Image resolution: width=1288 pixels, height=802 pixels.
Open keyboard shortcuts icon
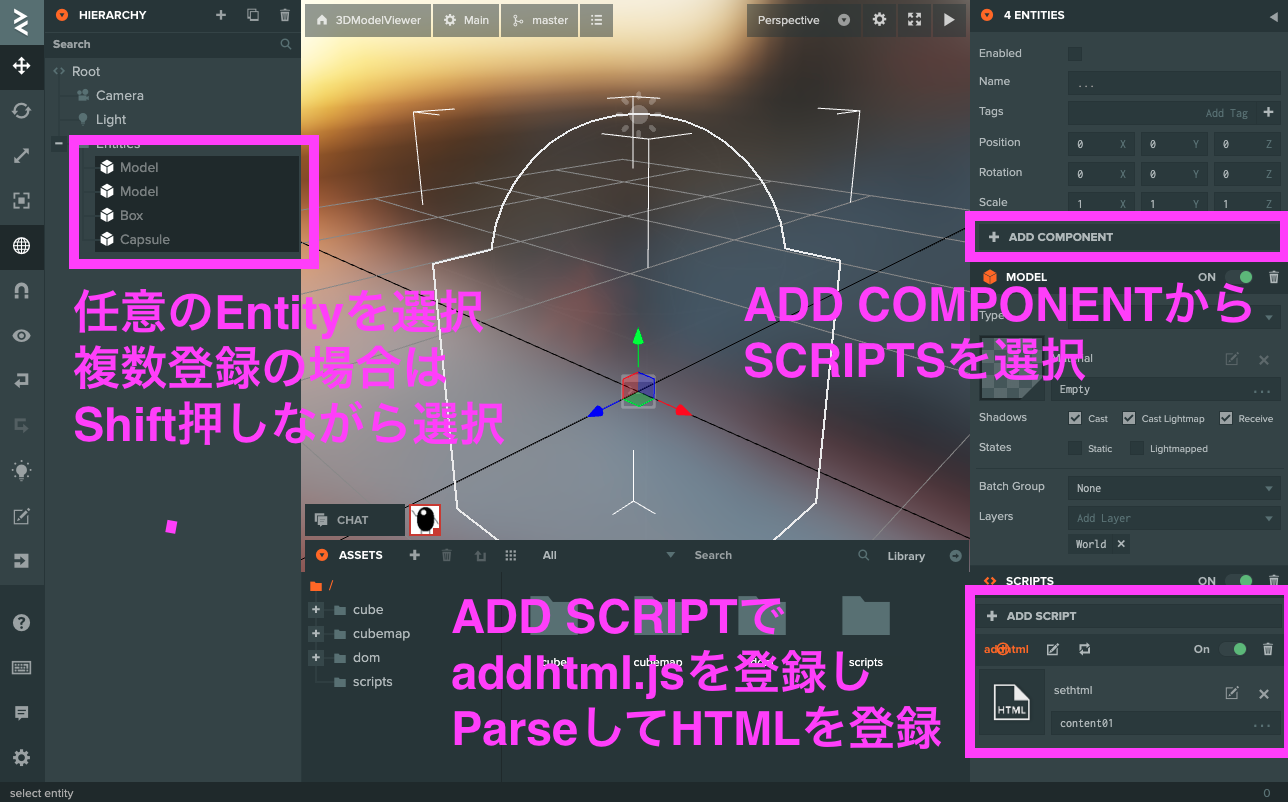tap(21, 668)
